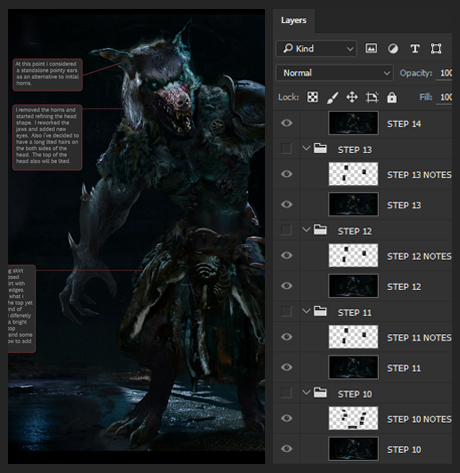This screenshot has width=460, height=473.
Task: Select STEP 13 NOTES layer thumbnail
Action: tap(353, 174)
